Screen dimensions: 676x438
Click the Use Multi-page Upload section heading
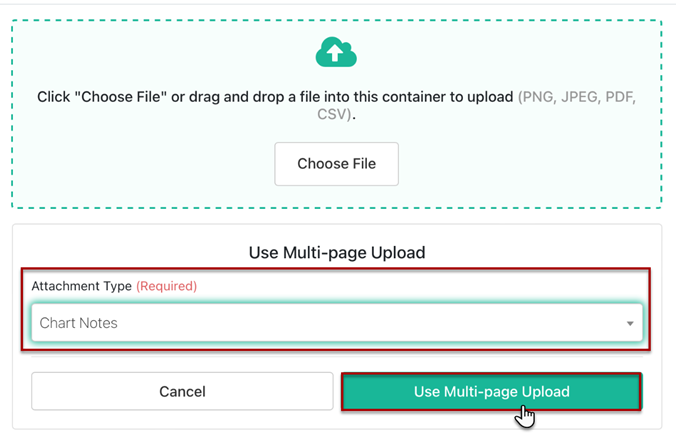pos(336,253)
